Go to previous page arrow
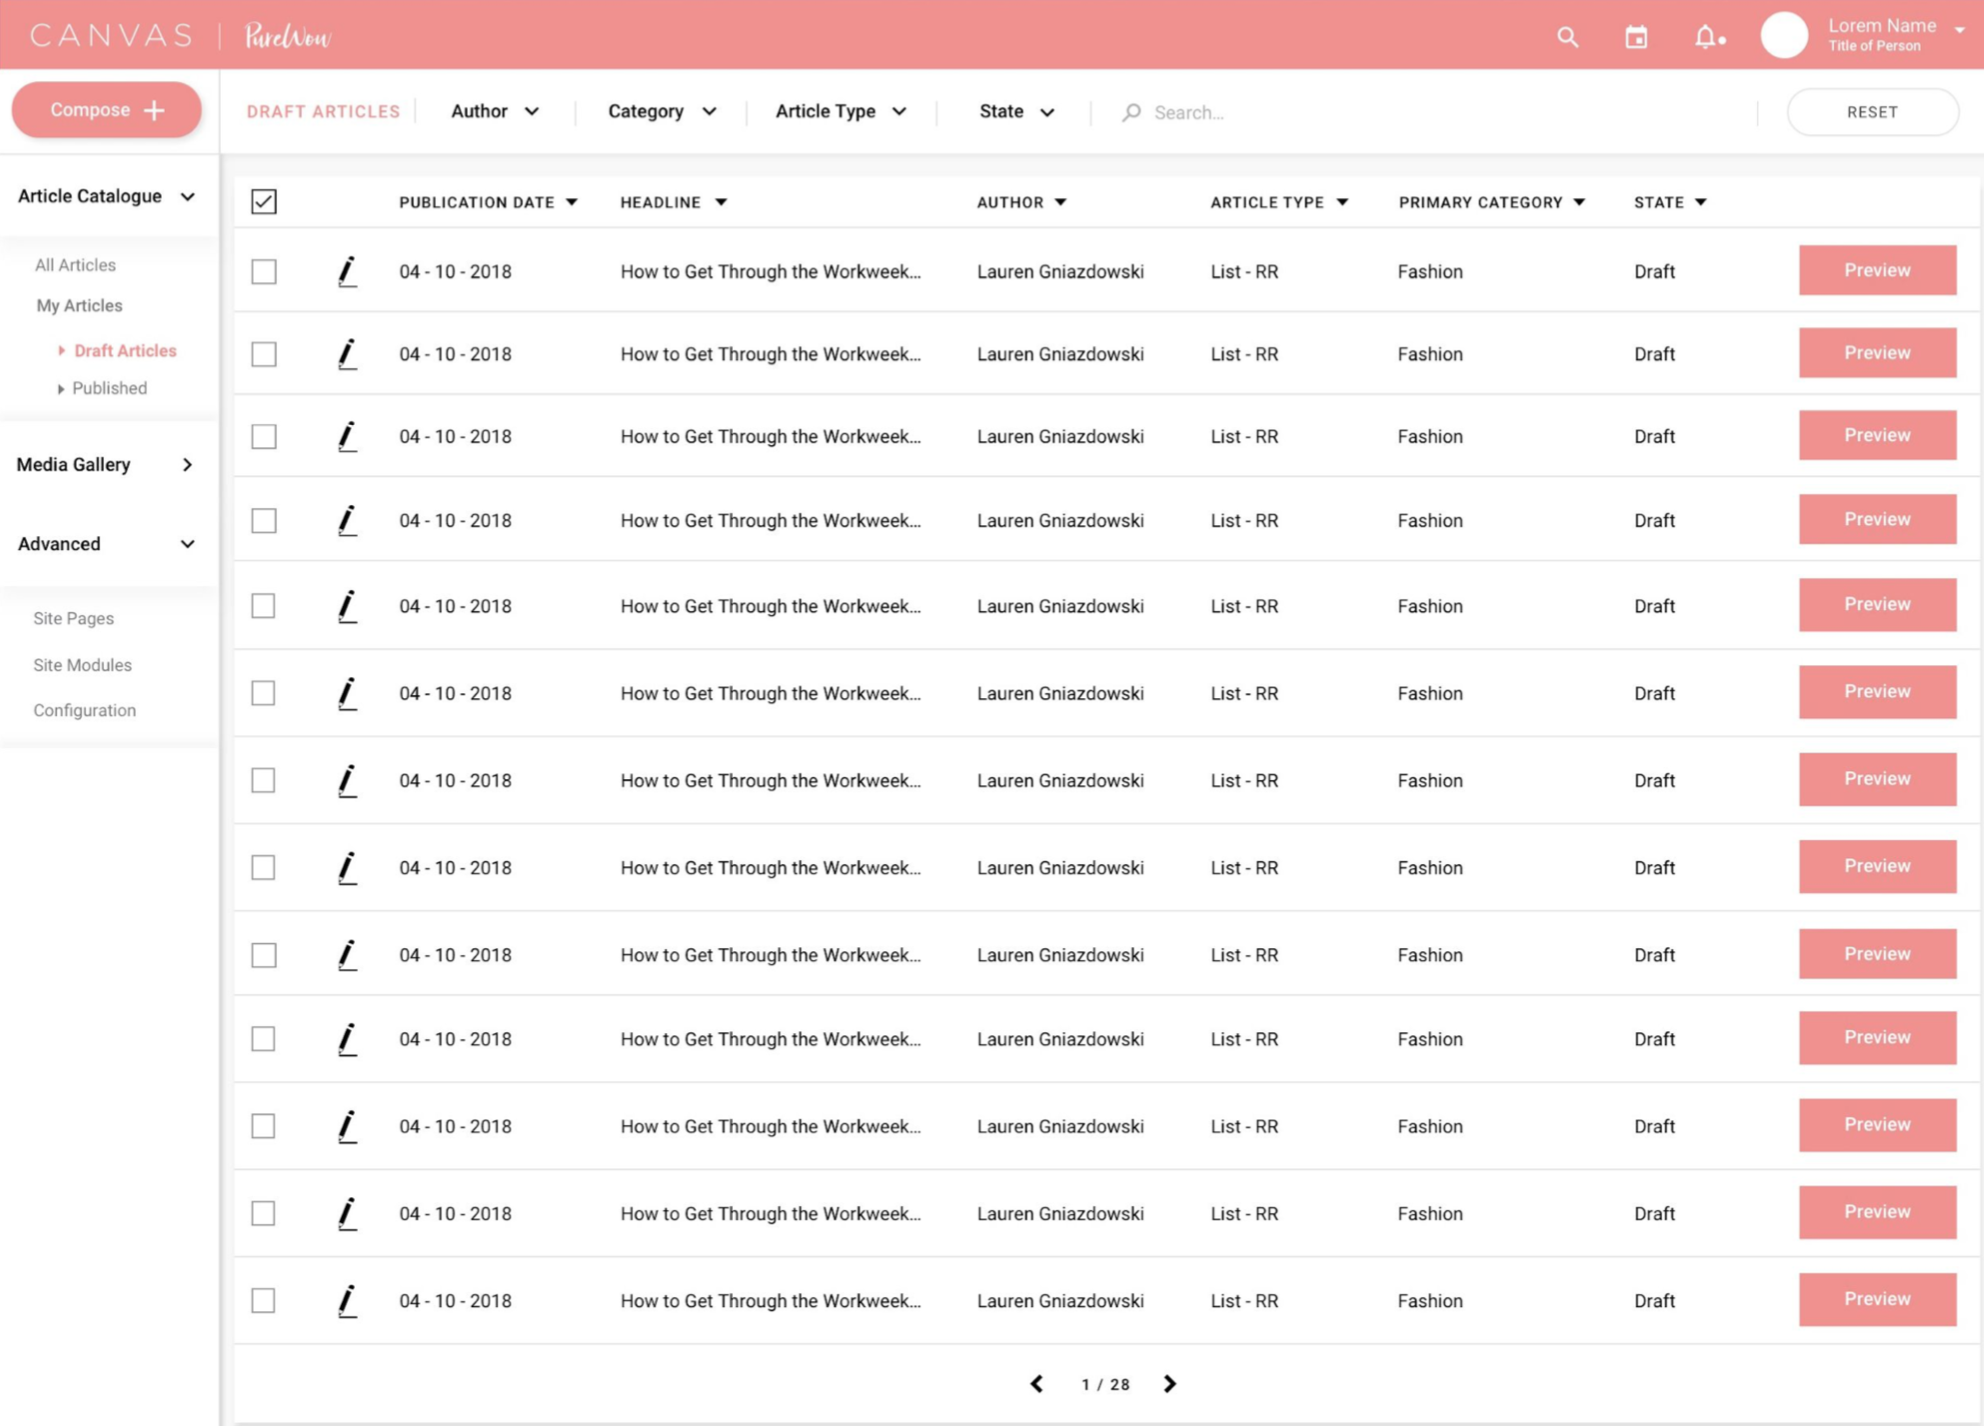The image size is (1984, 1426). pyautogui.click(x=1037, y=1384)
